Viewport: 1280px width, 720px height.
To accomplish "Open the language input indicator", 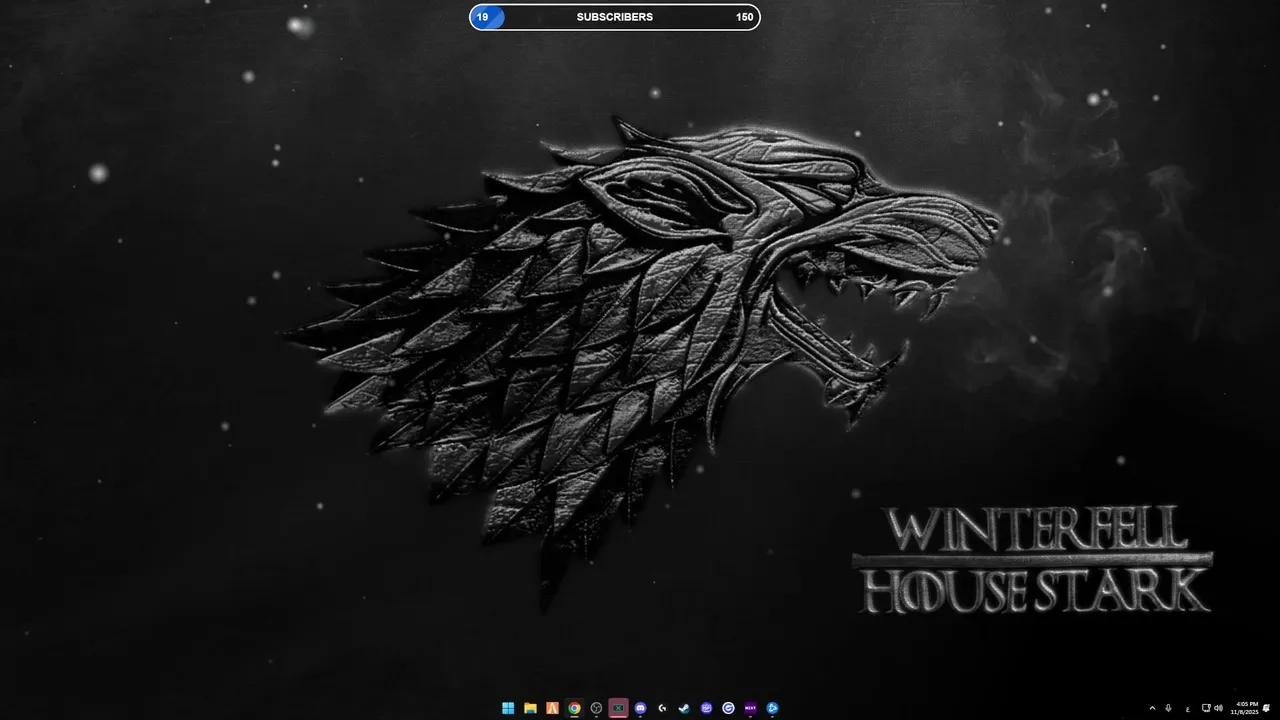I will 1188,708.
